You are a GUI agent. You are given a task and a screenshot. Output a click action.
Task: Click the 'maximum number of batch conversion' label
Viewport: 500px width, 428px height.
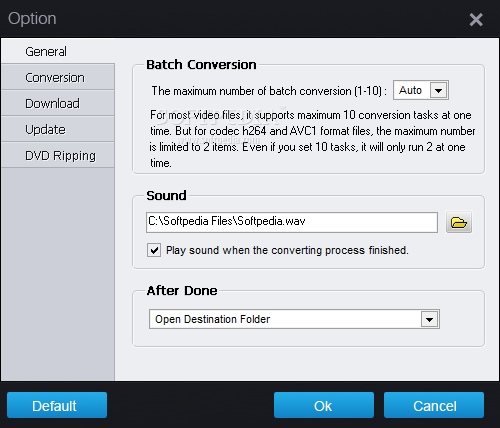point(269,91)
